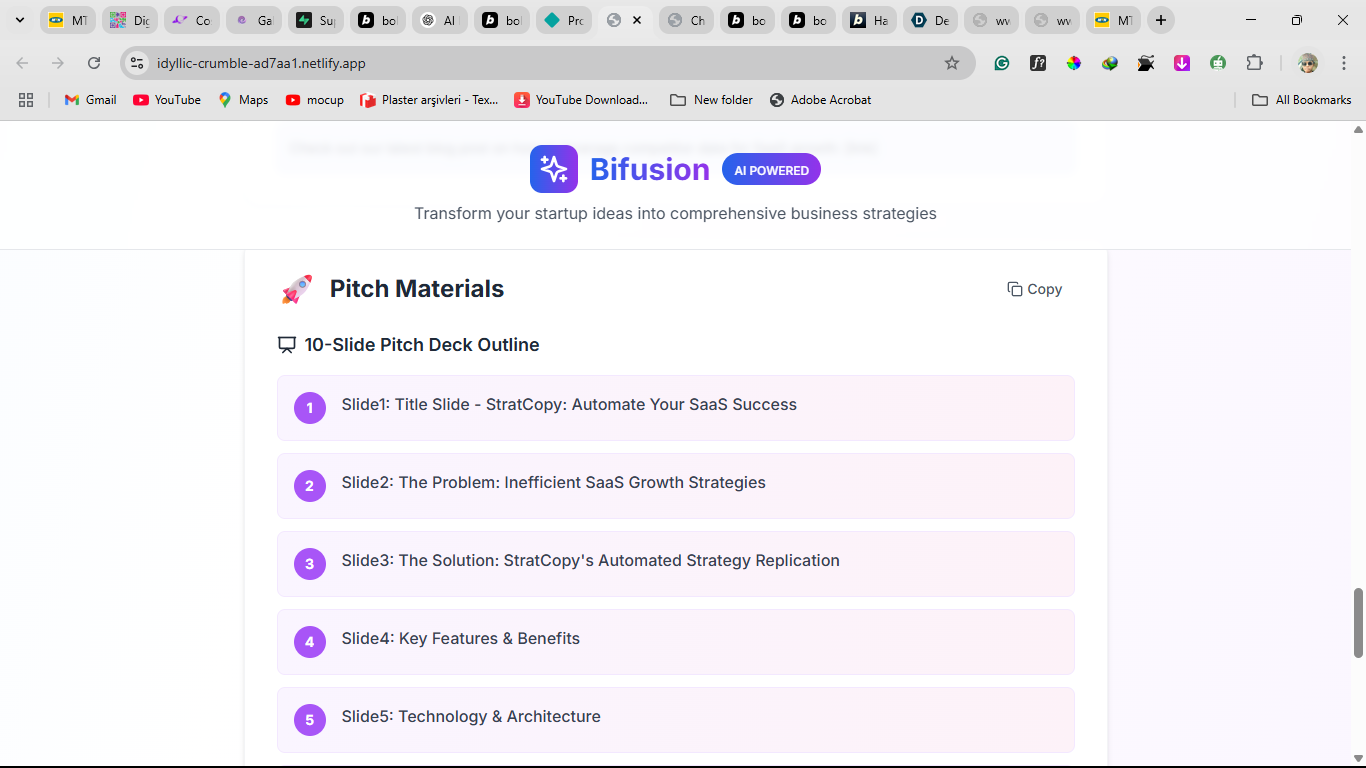This screenshot has height=768, width=1366.
Task: Open the red download arrow extension icon
Action: tap(1182, 63)
